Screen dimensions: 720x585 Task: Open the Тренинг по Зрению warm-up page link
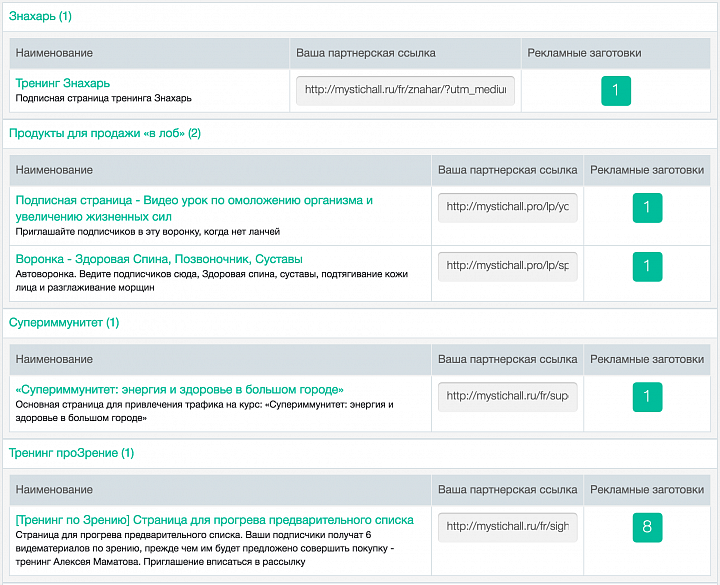tap(214, 520)
